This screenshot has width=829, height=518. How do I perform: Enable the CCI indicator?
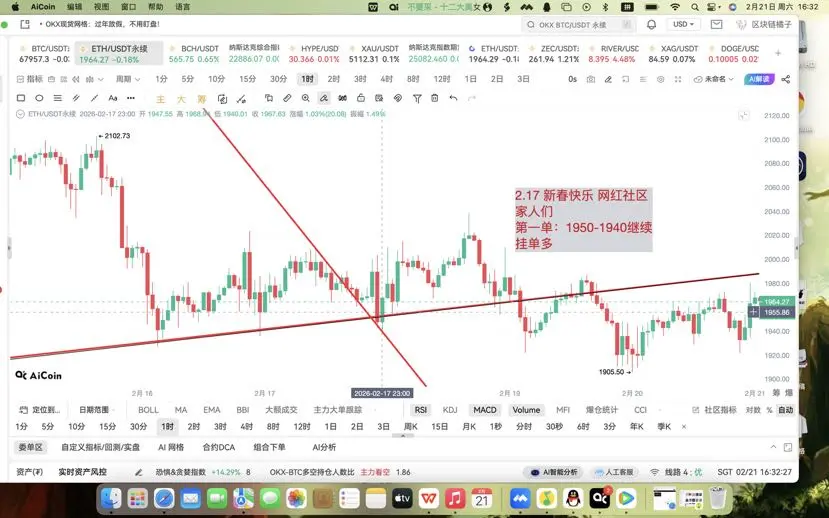(640, 410)
